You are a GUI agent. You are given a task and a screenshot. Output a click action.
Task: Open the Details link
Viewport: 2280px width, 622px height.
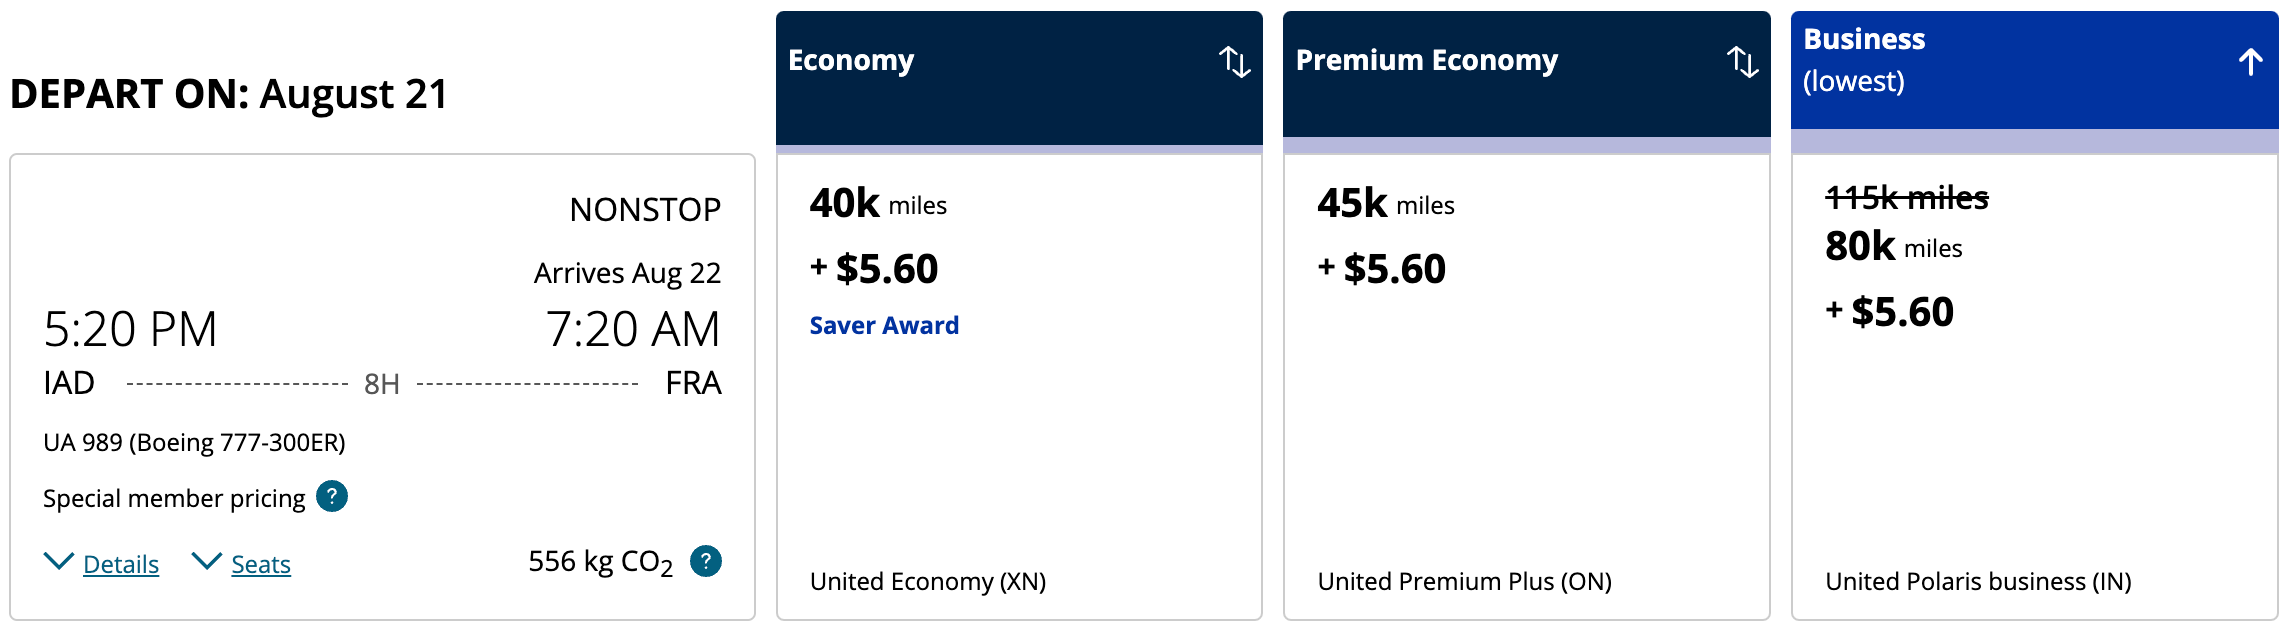click(x=121, y=565)
